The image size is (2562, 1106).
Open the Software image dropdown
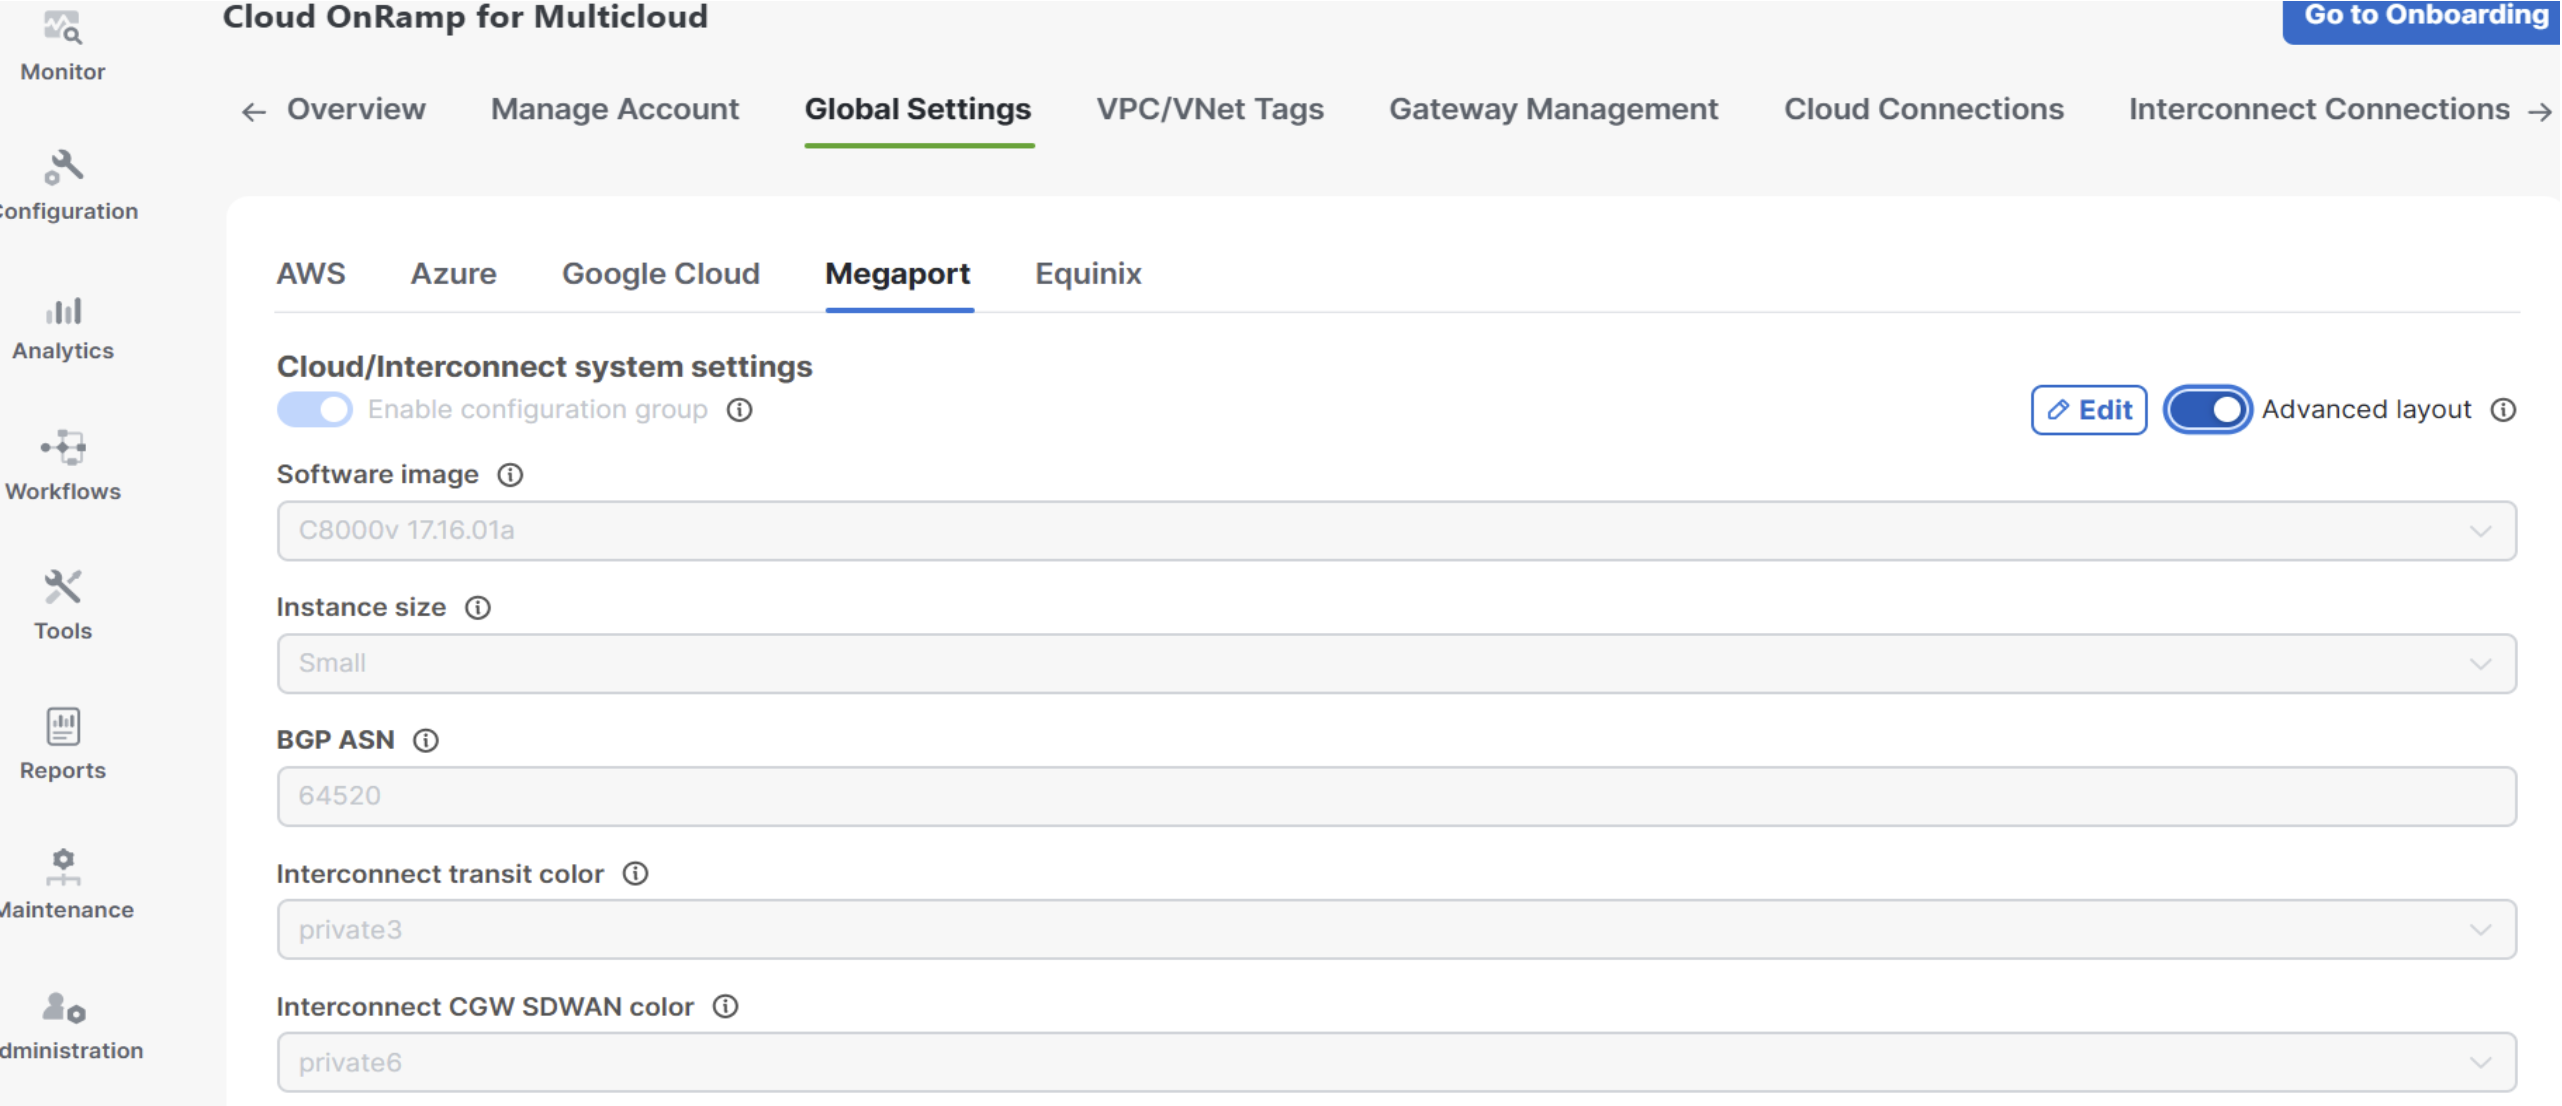click(x=1396, y=531)
